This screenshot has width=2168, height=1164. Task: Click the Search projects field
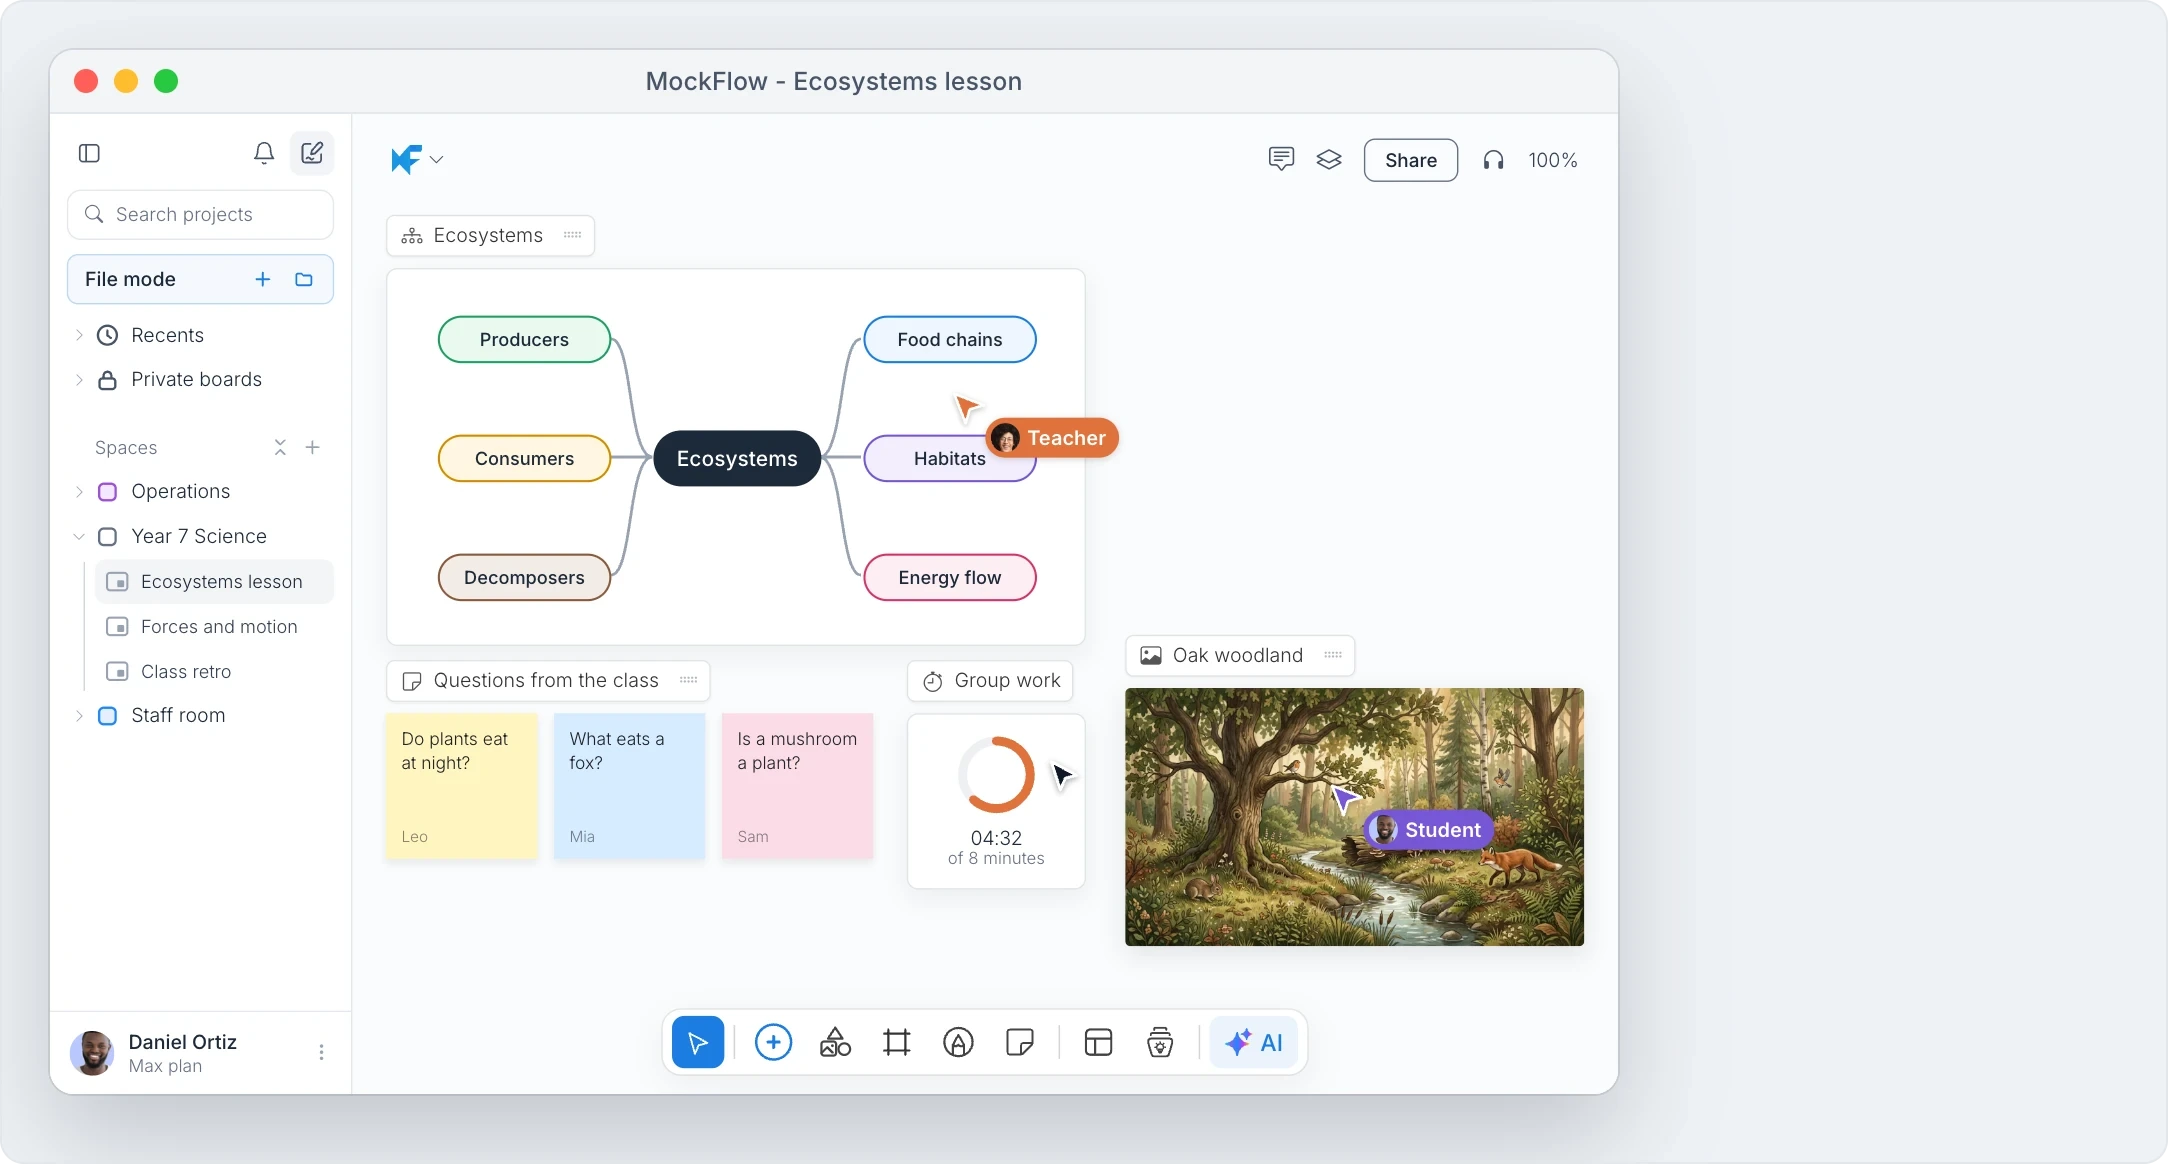200,214
